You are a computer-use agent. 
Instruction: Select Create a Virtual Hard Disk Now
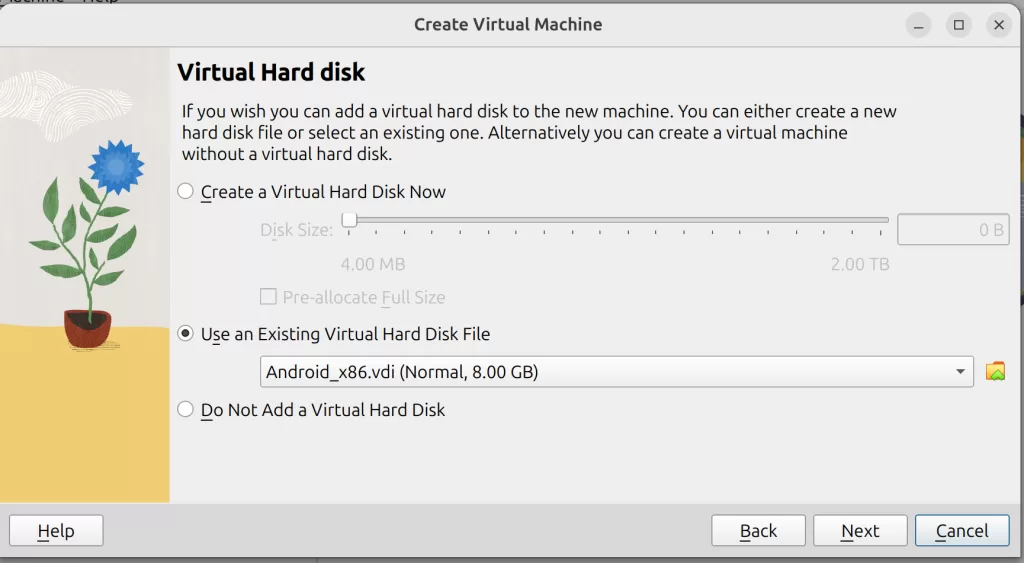pyautogui.click(x=186, y=191)
